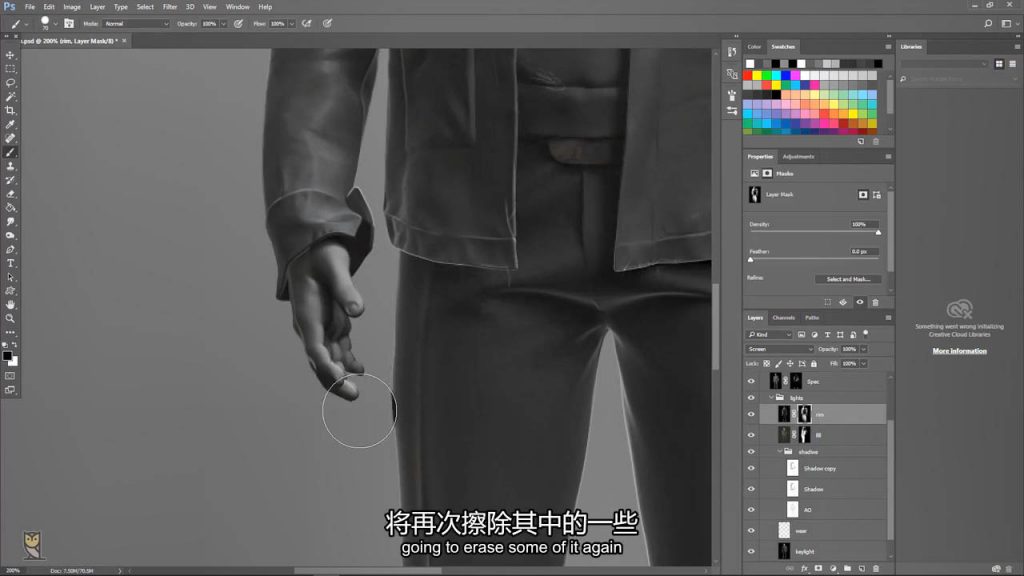The image size is (1024, 576).
Task: Click the Create new group folder icon
Action: (x=847, y=569)
